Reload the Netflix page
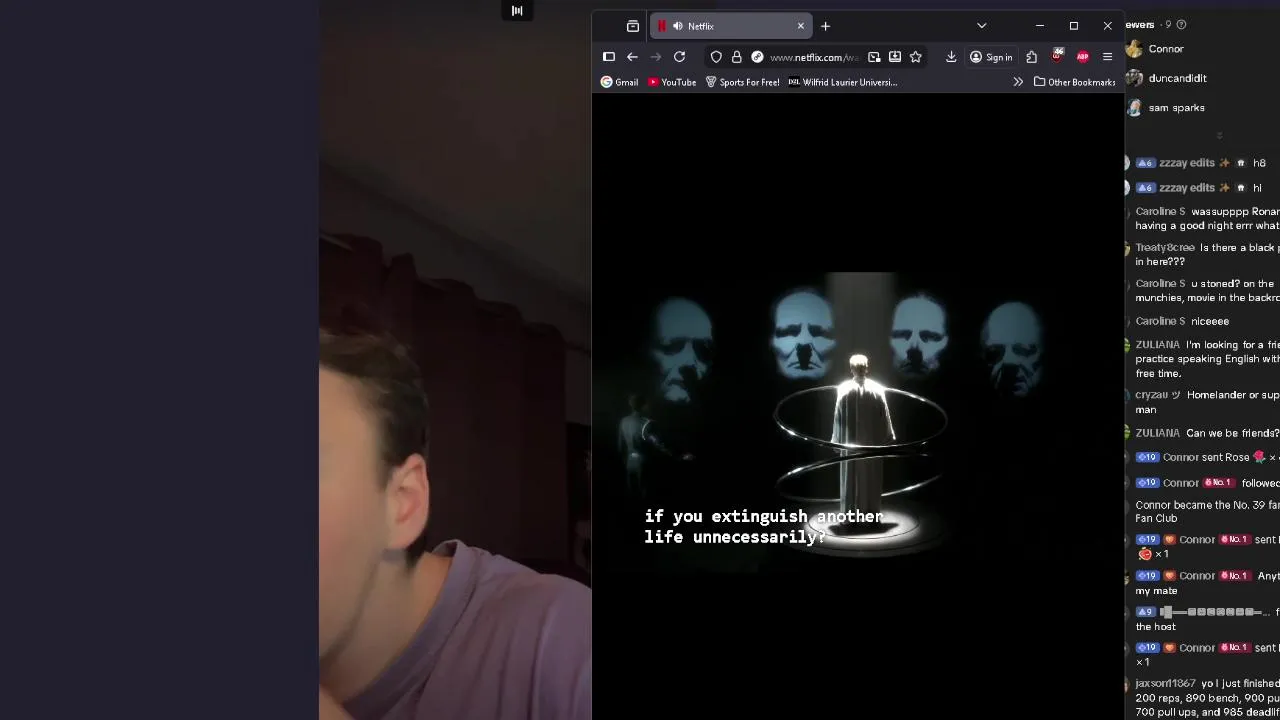The image size is (1280, 720). [x=679, y=57]
